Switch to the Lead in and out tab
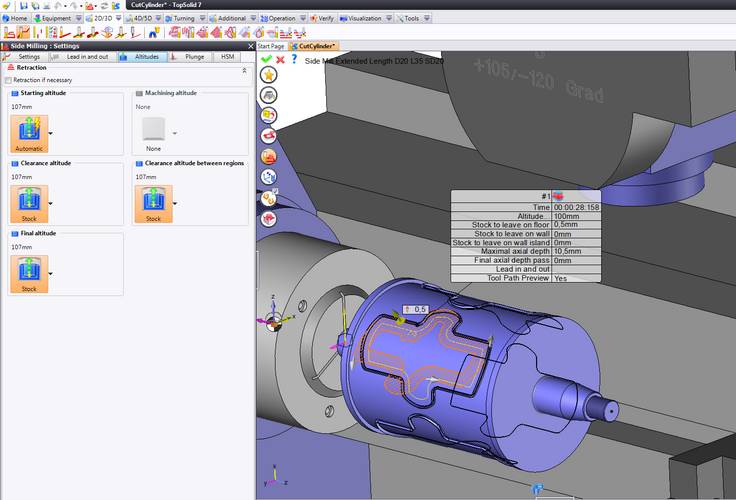The image size is (736, 500). 87,57
